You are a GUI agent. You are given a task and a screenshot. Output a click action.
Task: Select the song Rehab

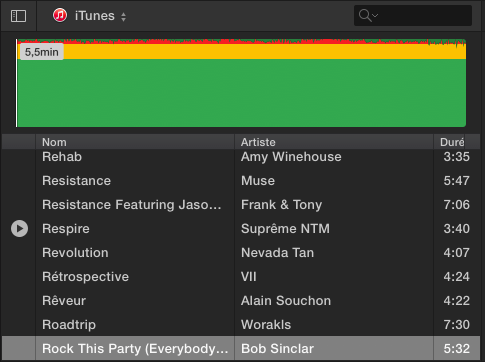(x=62, y=157)
